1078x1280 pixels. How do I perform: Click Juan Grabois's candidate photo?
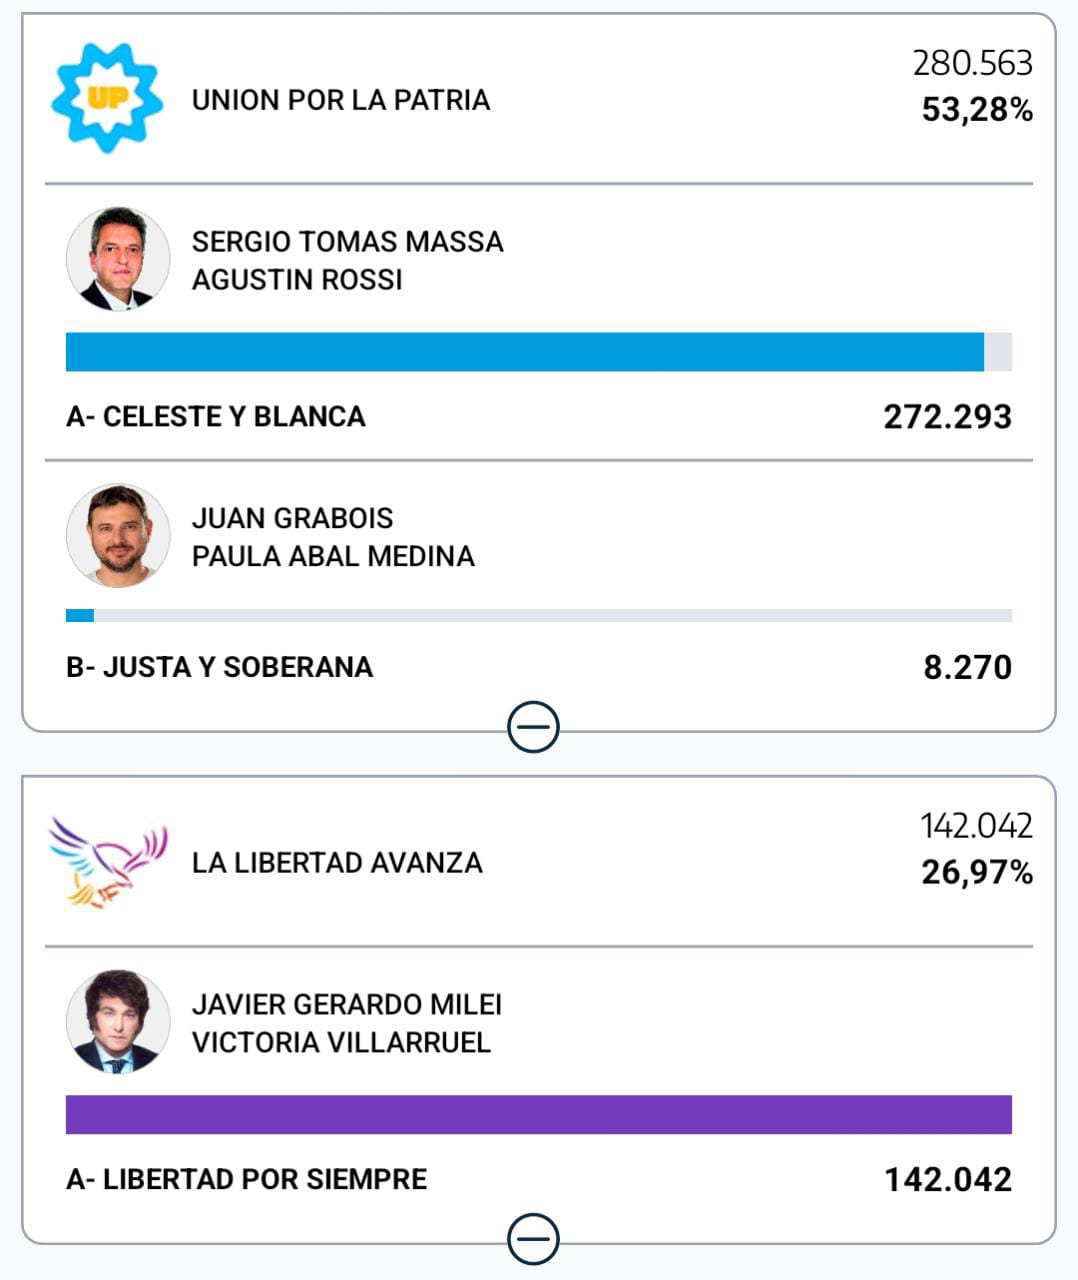pyautogui.click(x=118, y=536)
